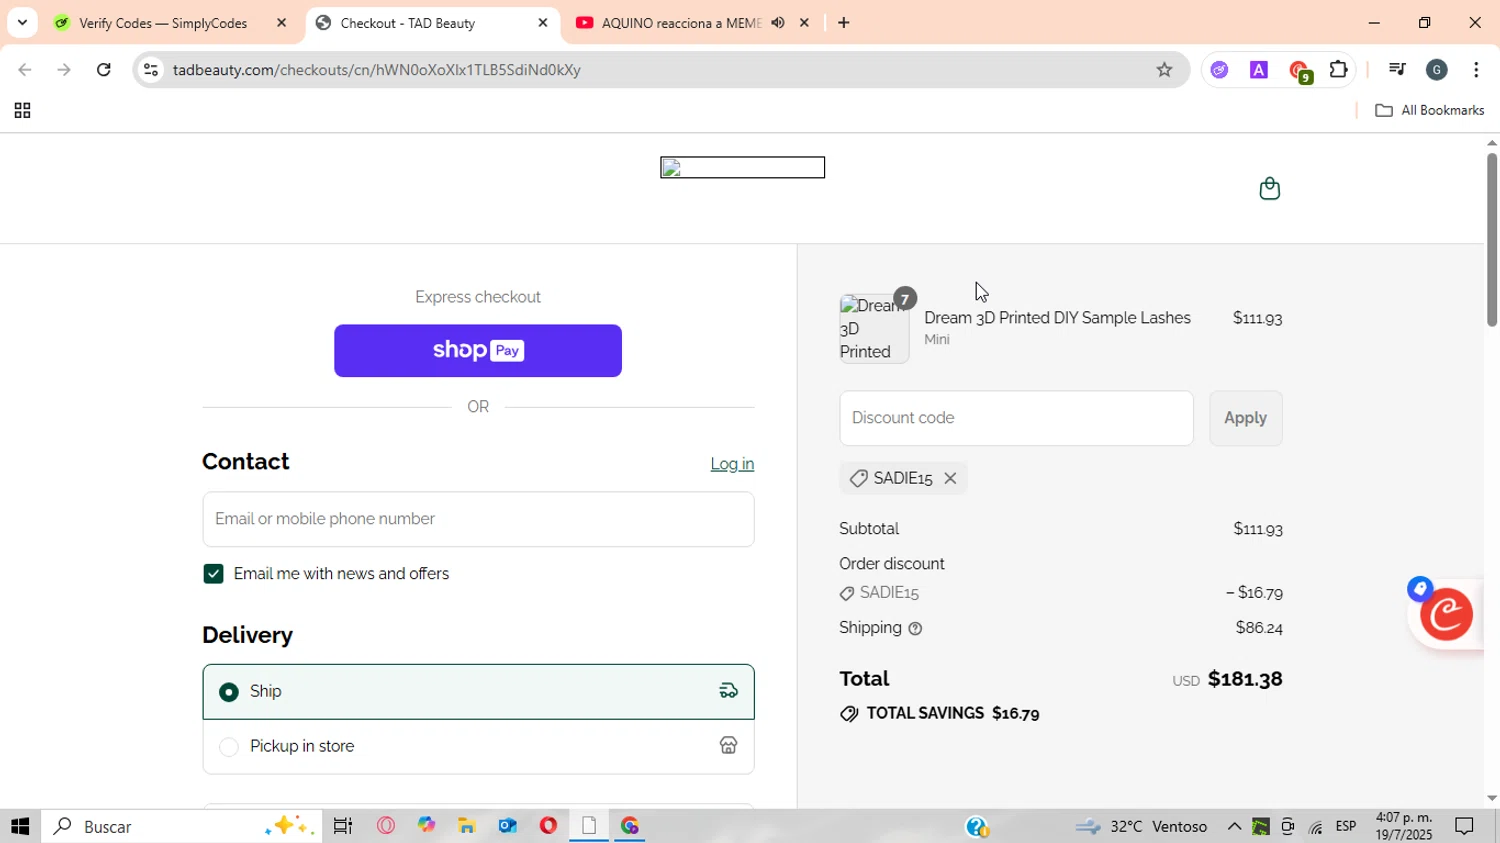
Task: Remove the SADIE15 discount code tag
Action: click(x=950, y=479)
